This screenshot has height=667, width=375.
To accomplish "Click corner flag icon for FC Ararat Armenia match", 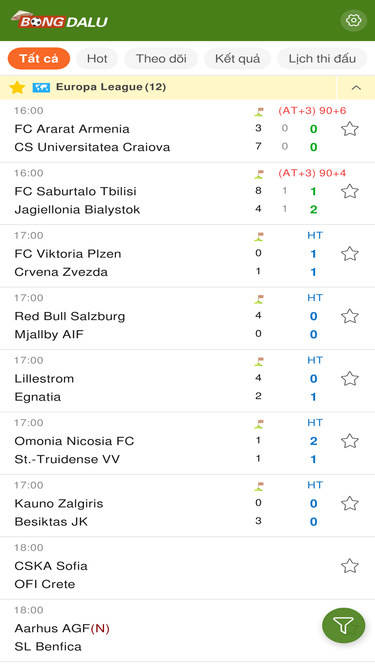I will pos(259,112).
